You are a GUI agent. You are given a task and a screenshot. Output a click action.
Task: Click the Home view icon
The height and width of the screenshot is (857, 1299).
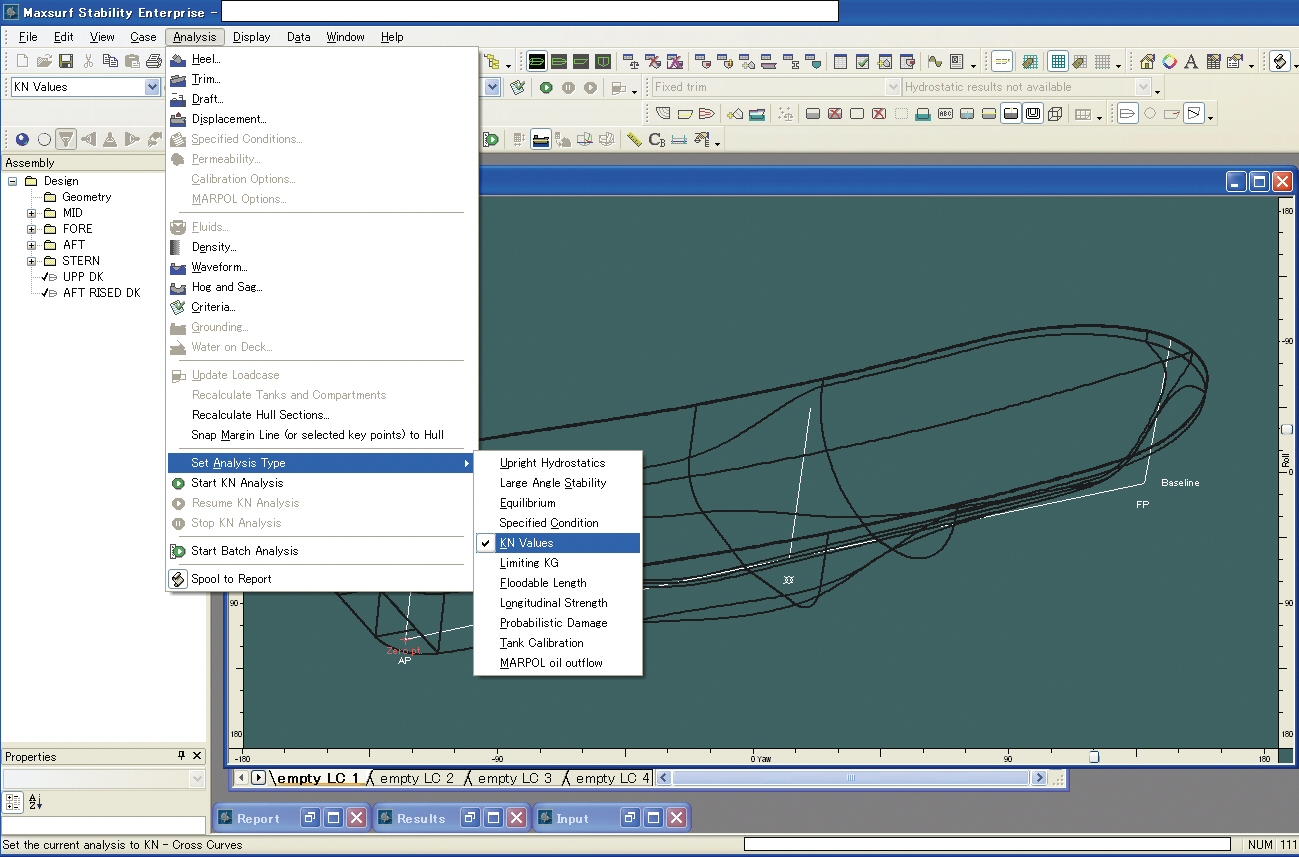point(1147,62)
